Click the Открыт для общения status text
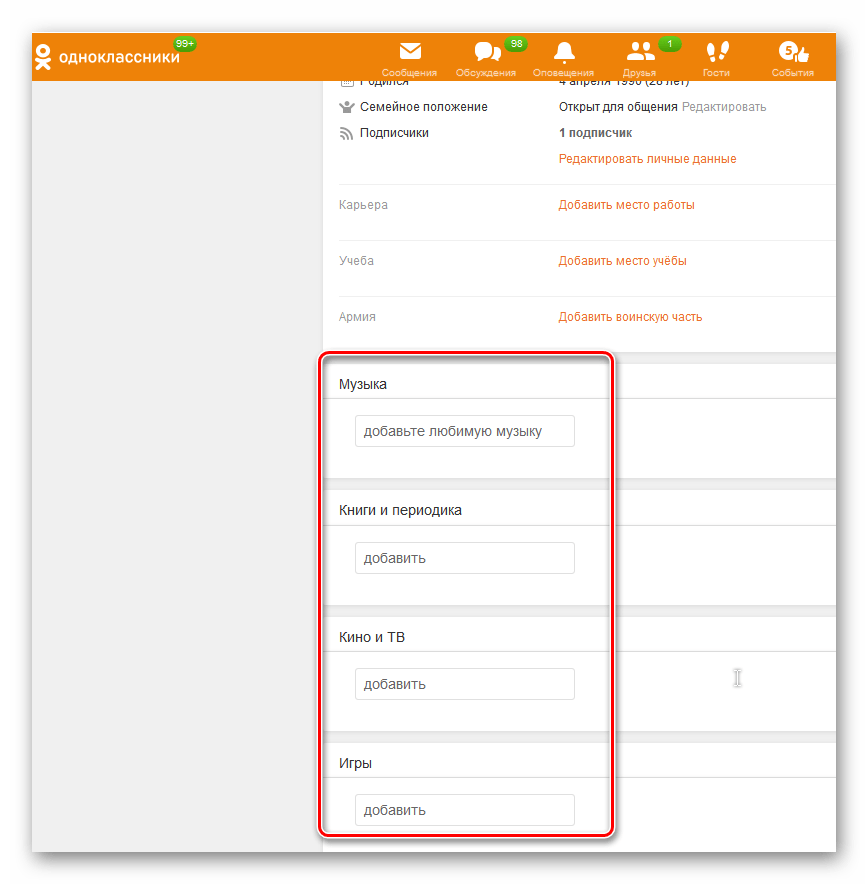 tap(618, 107)
